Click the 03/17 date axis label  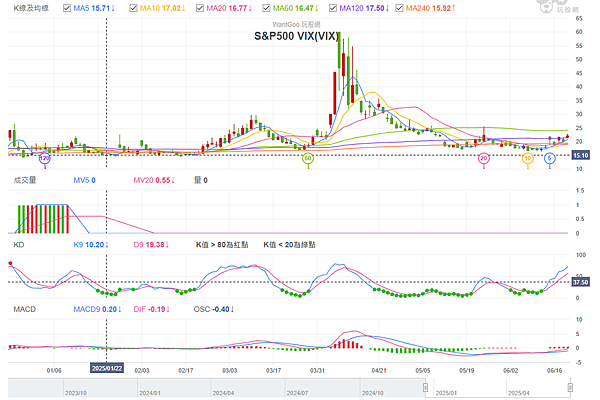(x=274, y=371)
